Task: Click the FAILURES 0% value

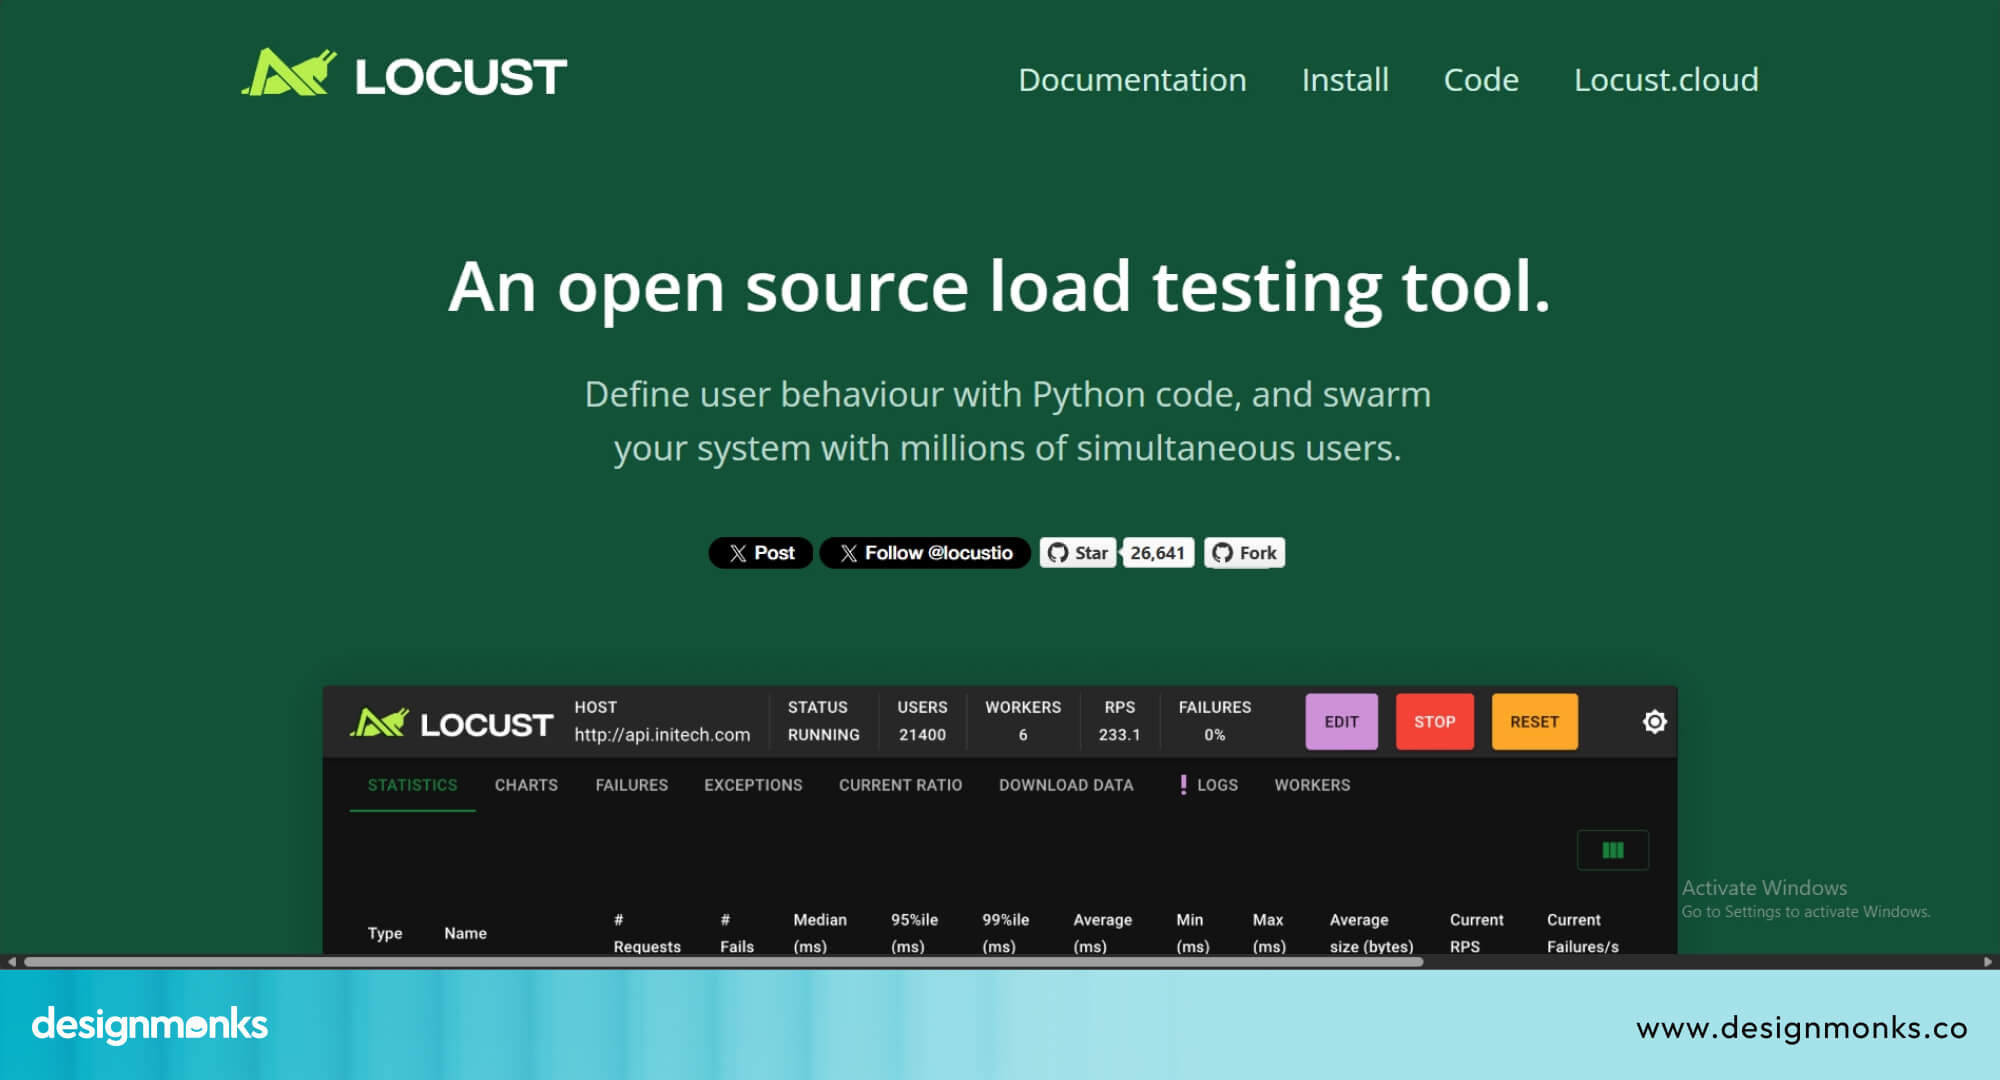Action: [x=1214, y=735]
